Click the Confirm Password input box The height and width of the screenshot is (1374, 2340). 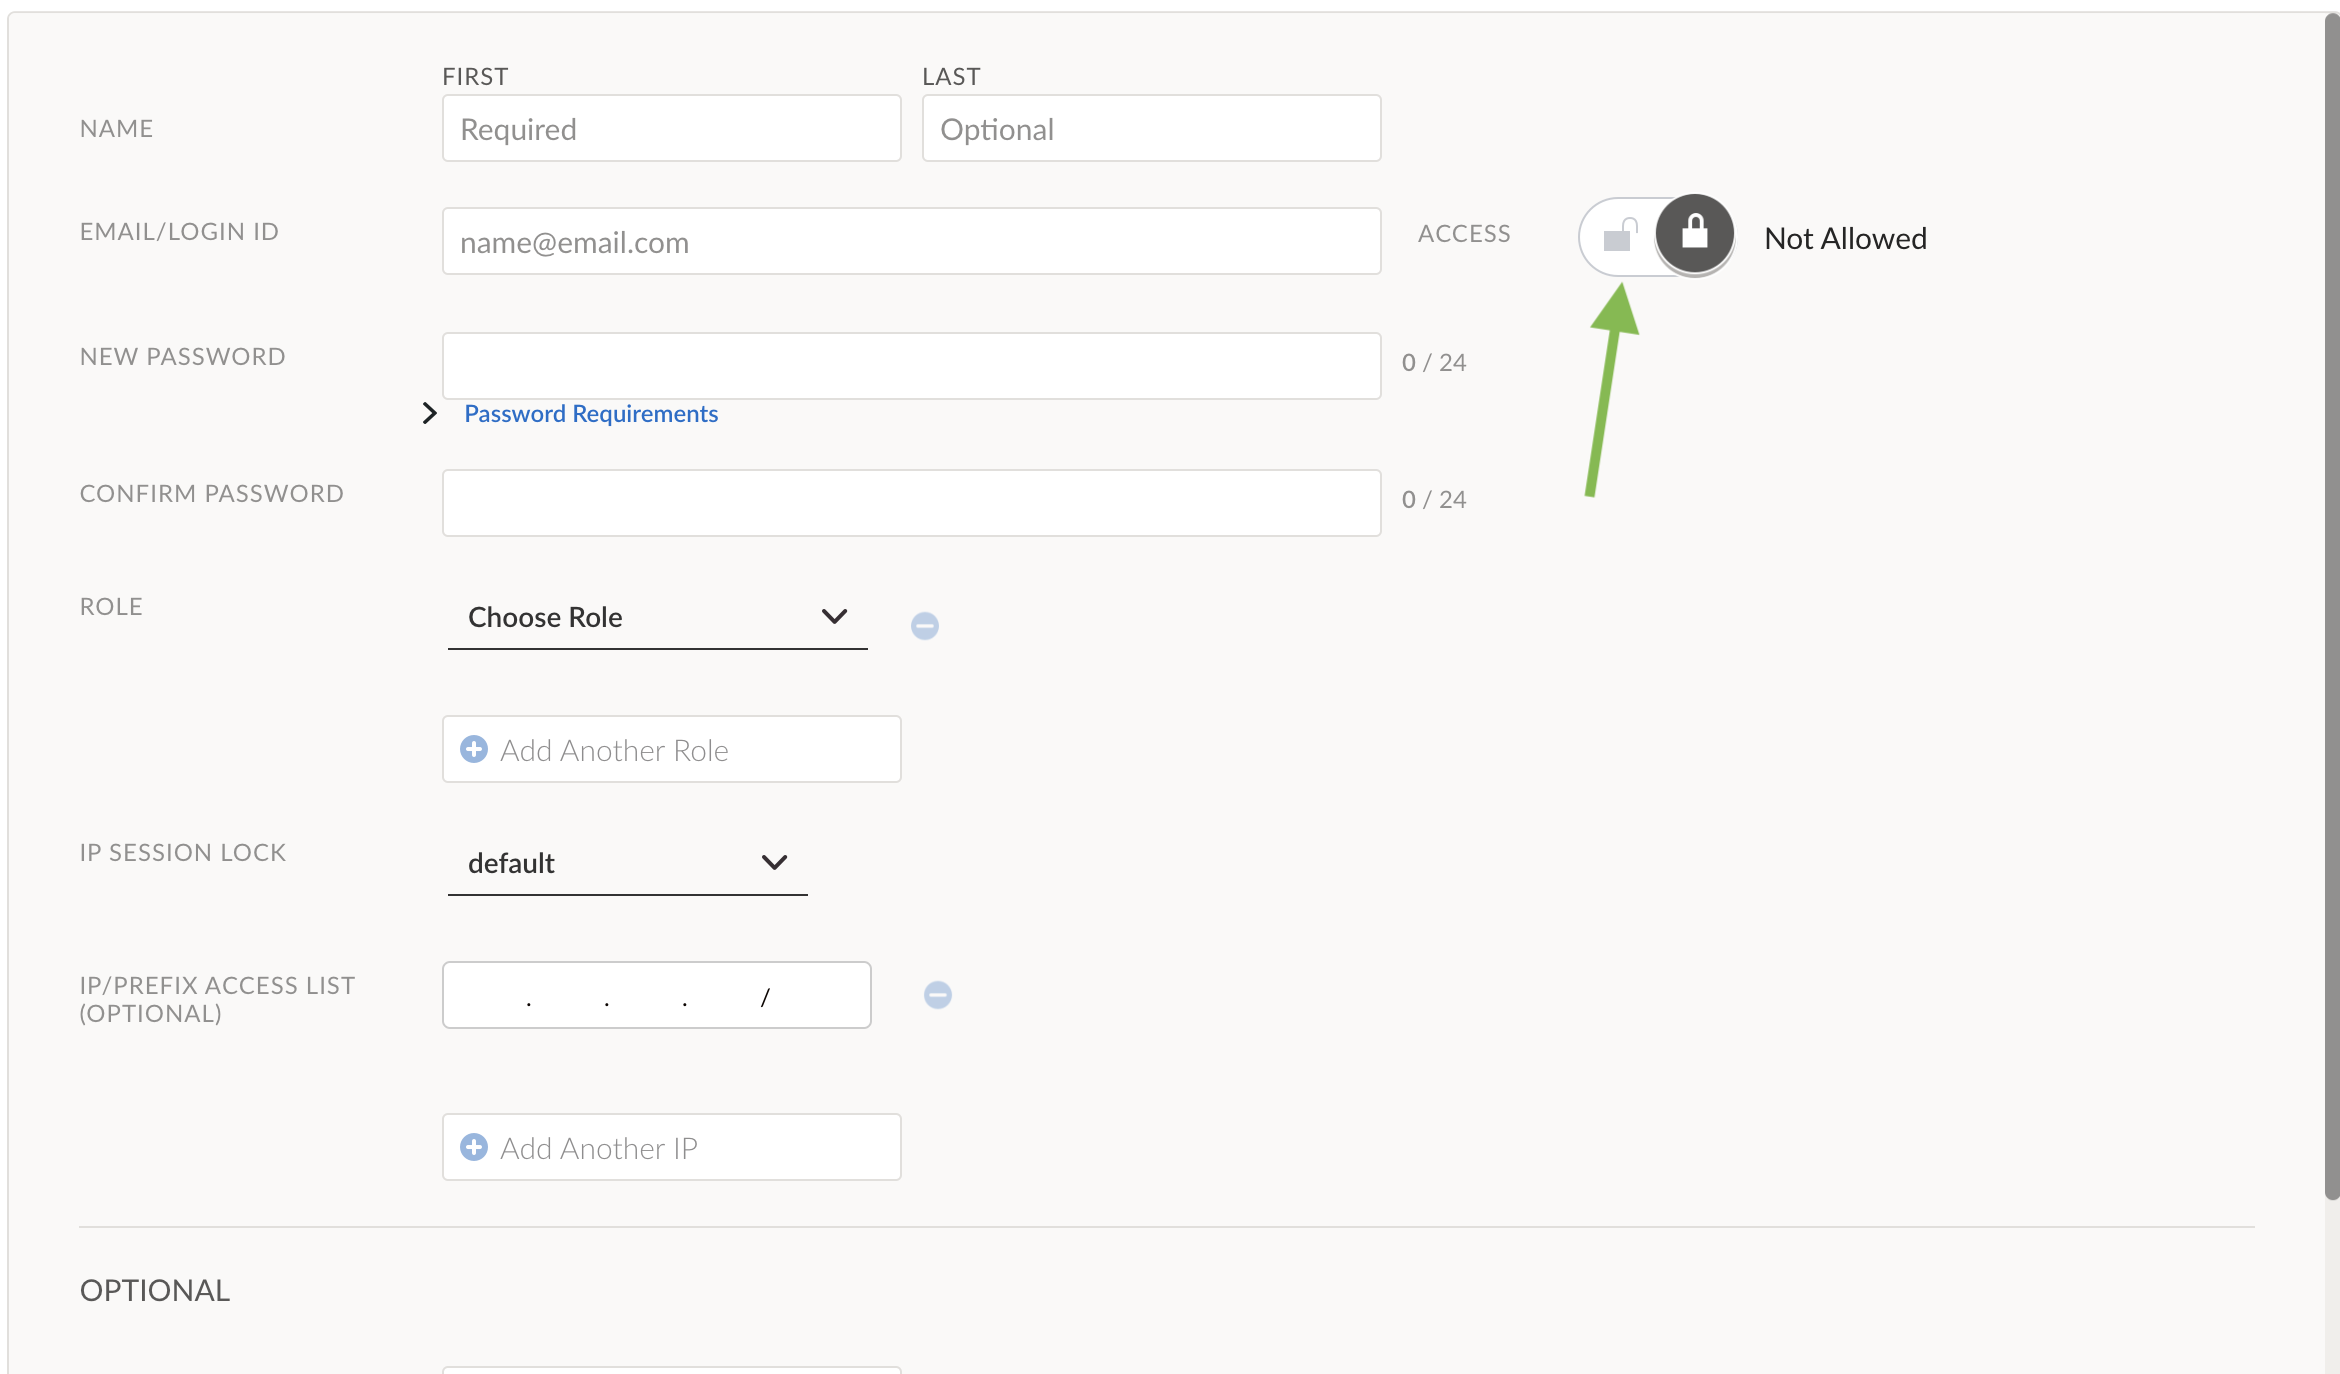tap(911, 503)
